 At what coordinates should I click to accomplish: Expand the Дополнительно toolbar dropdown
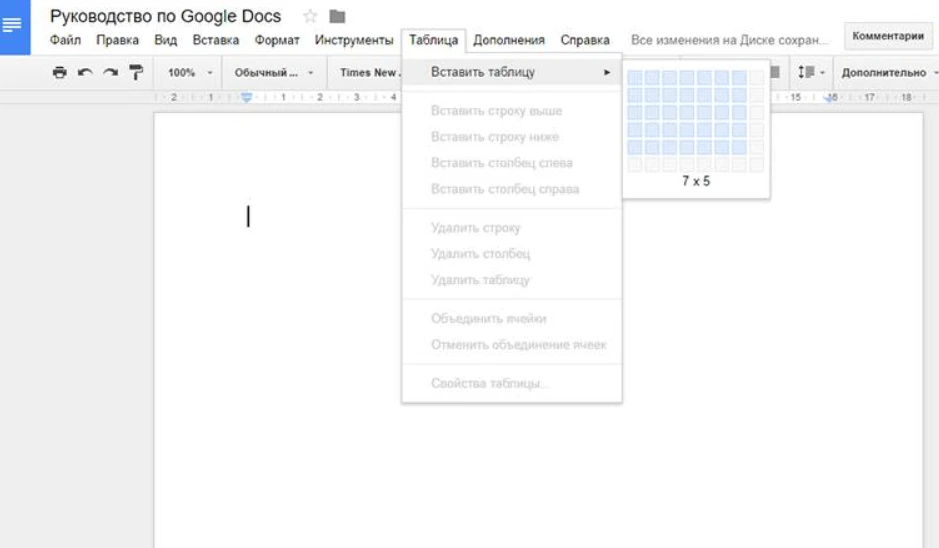[889, 72]
